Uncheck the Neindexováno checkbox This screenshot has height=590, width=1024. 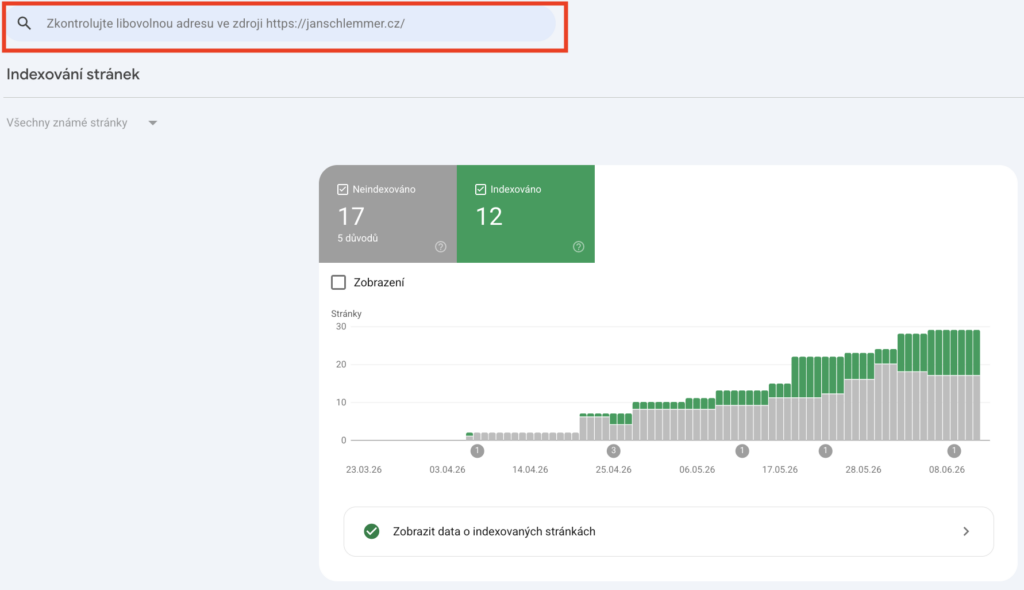[342, 189]
